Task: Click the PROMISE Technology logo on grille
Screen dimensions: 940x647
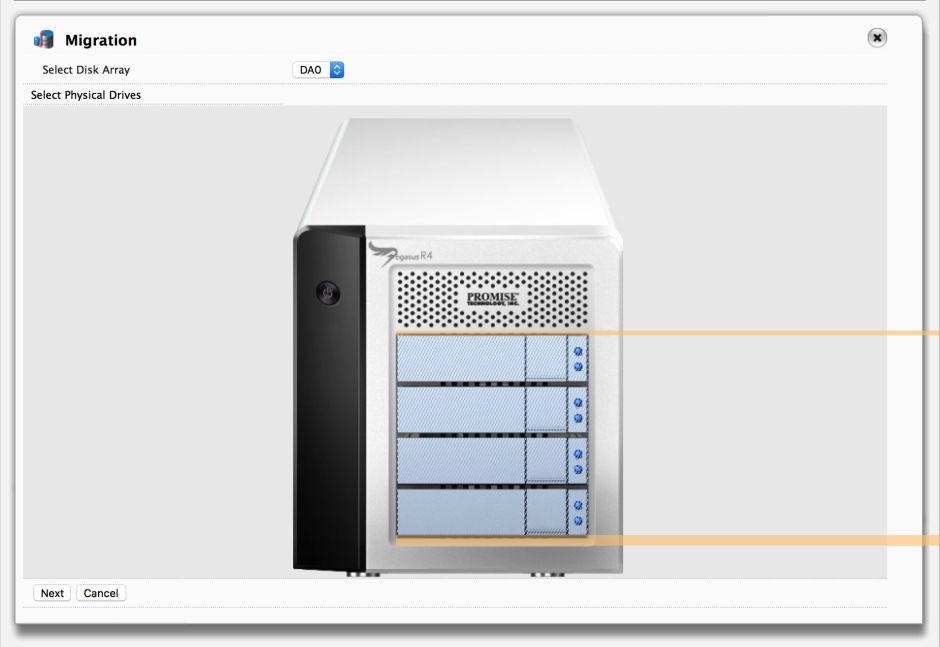Action: (492, 299)
